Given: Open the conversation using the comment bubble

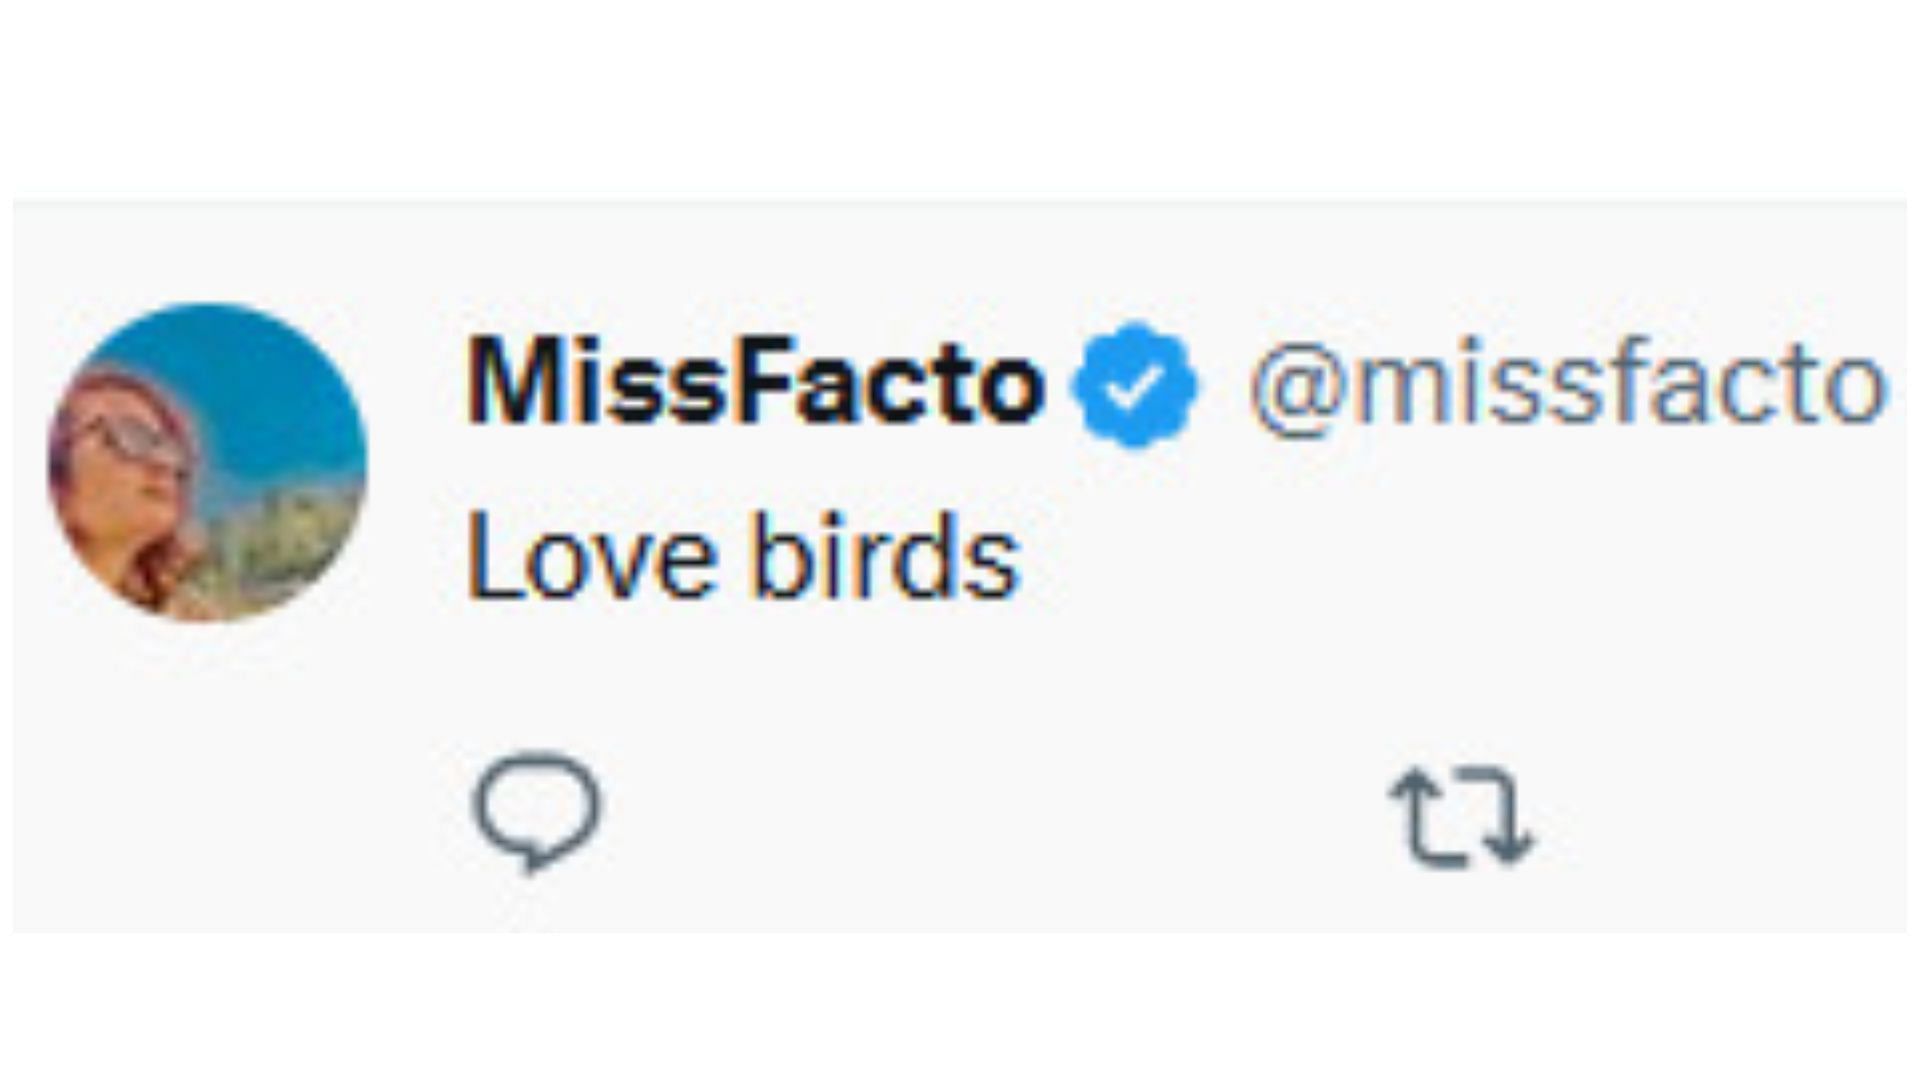Looking at the screenshot, I should click(538, 811).
